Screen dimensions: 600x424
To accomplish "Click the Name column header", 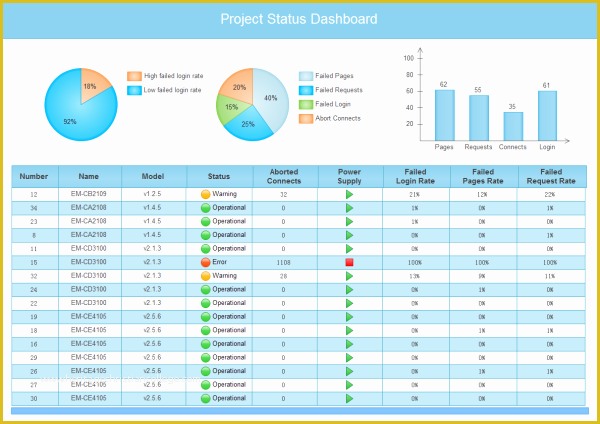I will point(90,176).
